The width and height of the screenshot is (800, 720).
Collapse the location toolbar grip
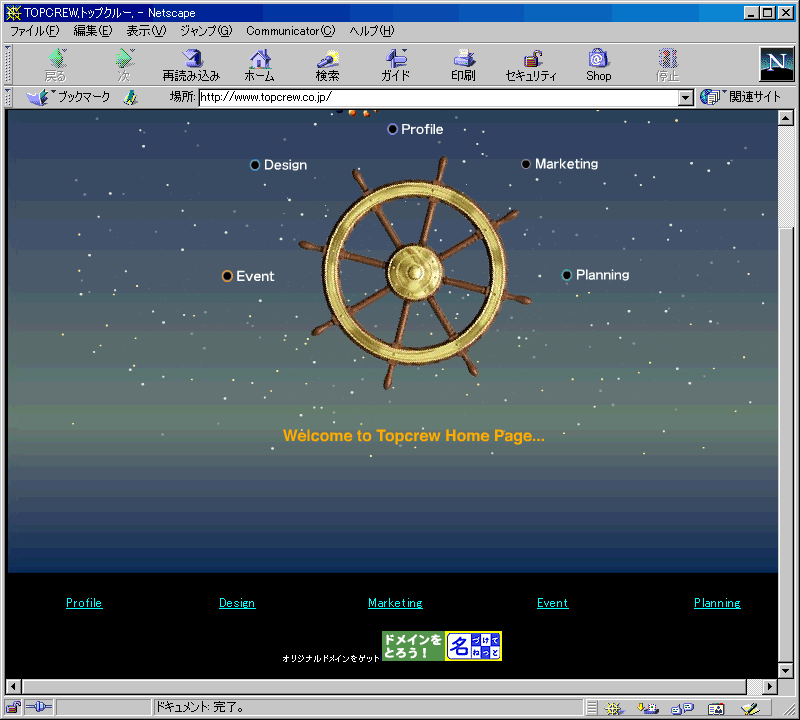(8, 97)
